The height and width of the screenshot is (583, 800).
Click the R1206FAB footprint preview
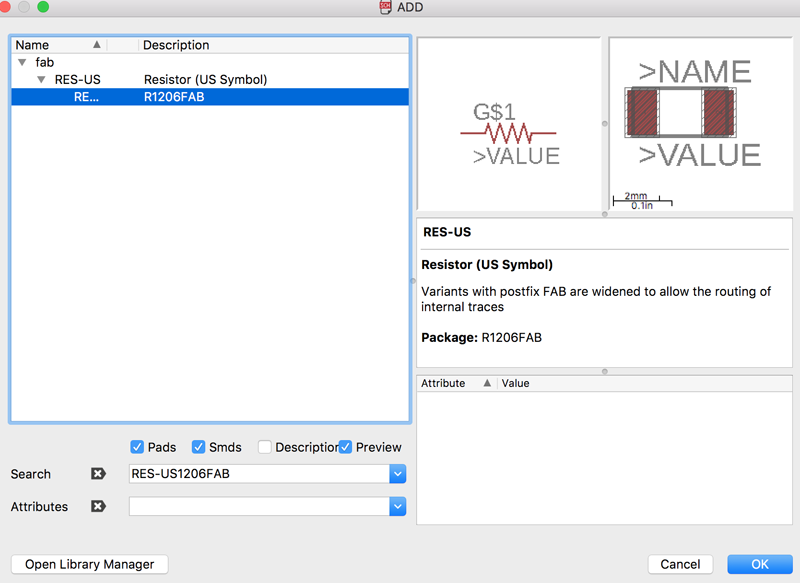tap(701, 123)
